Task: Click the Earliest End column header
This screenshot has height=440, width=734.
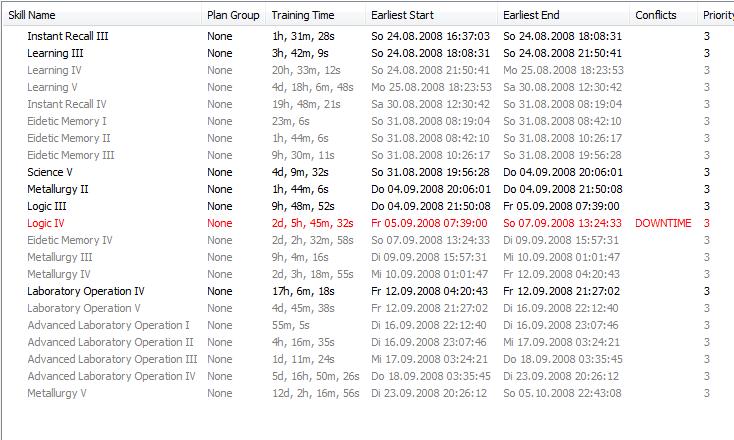Action: pyautogui.click(x=532, y=15)
